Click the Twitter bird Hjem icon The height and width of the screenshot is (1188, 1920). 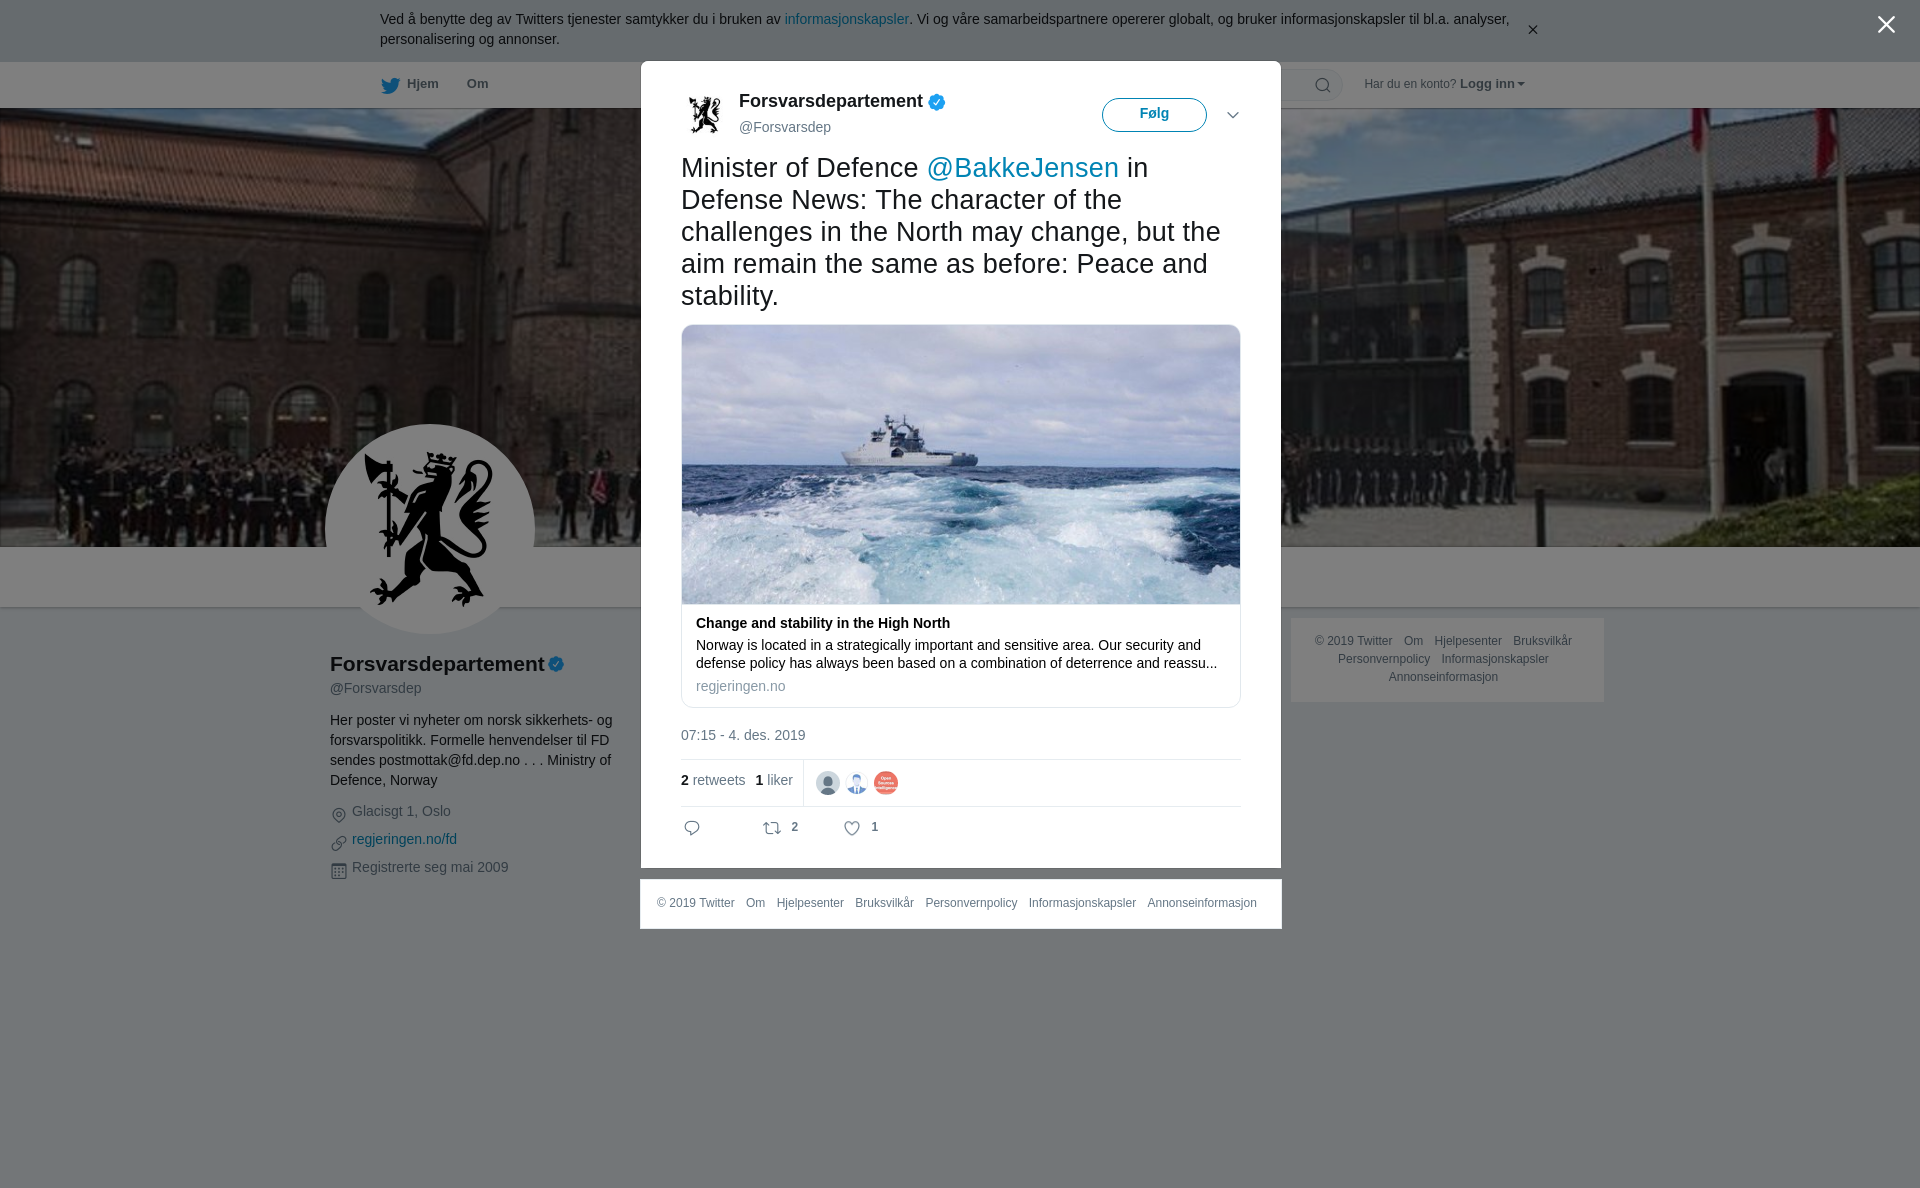(390, 85)
